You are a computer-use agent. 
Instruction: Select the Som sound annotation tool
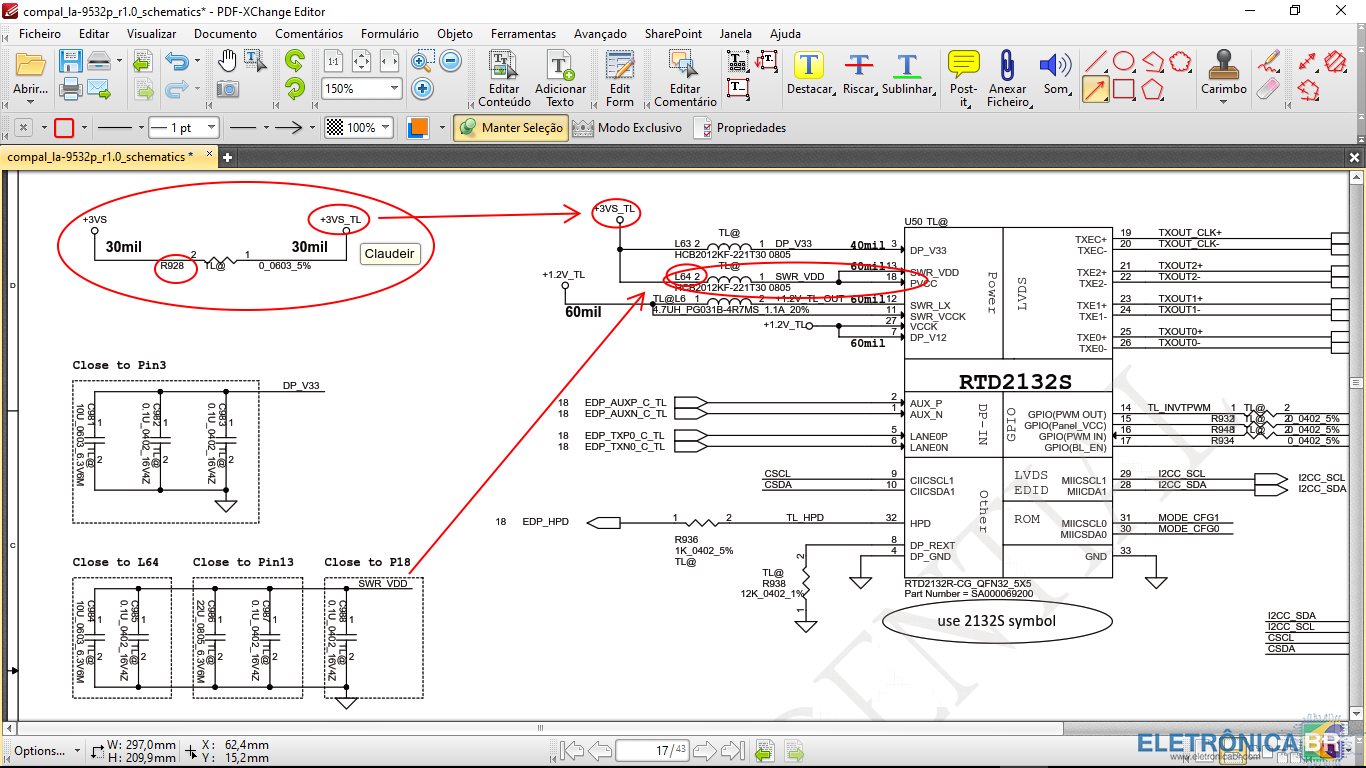tap(1054, 74)
